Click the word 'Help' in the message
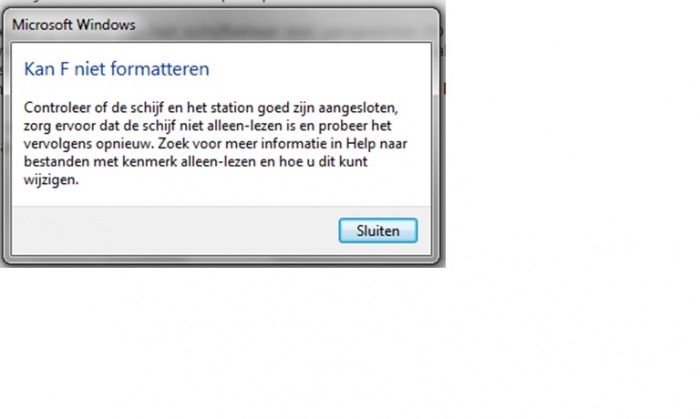Image resolution: width=700 pixels, height=419 pixels. [x=361, y=144]
